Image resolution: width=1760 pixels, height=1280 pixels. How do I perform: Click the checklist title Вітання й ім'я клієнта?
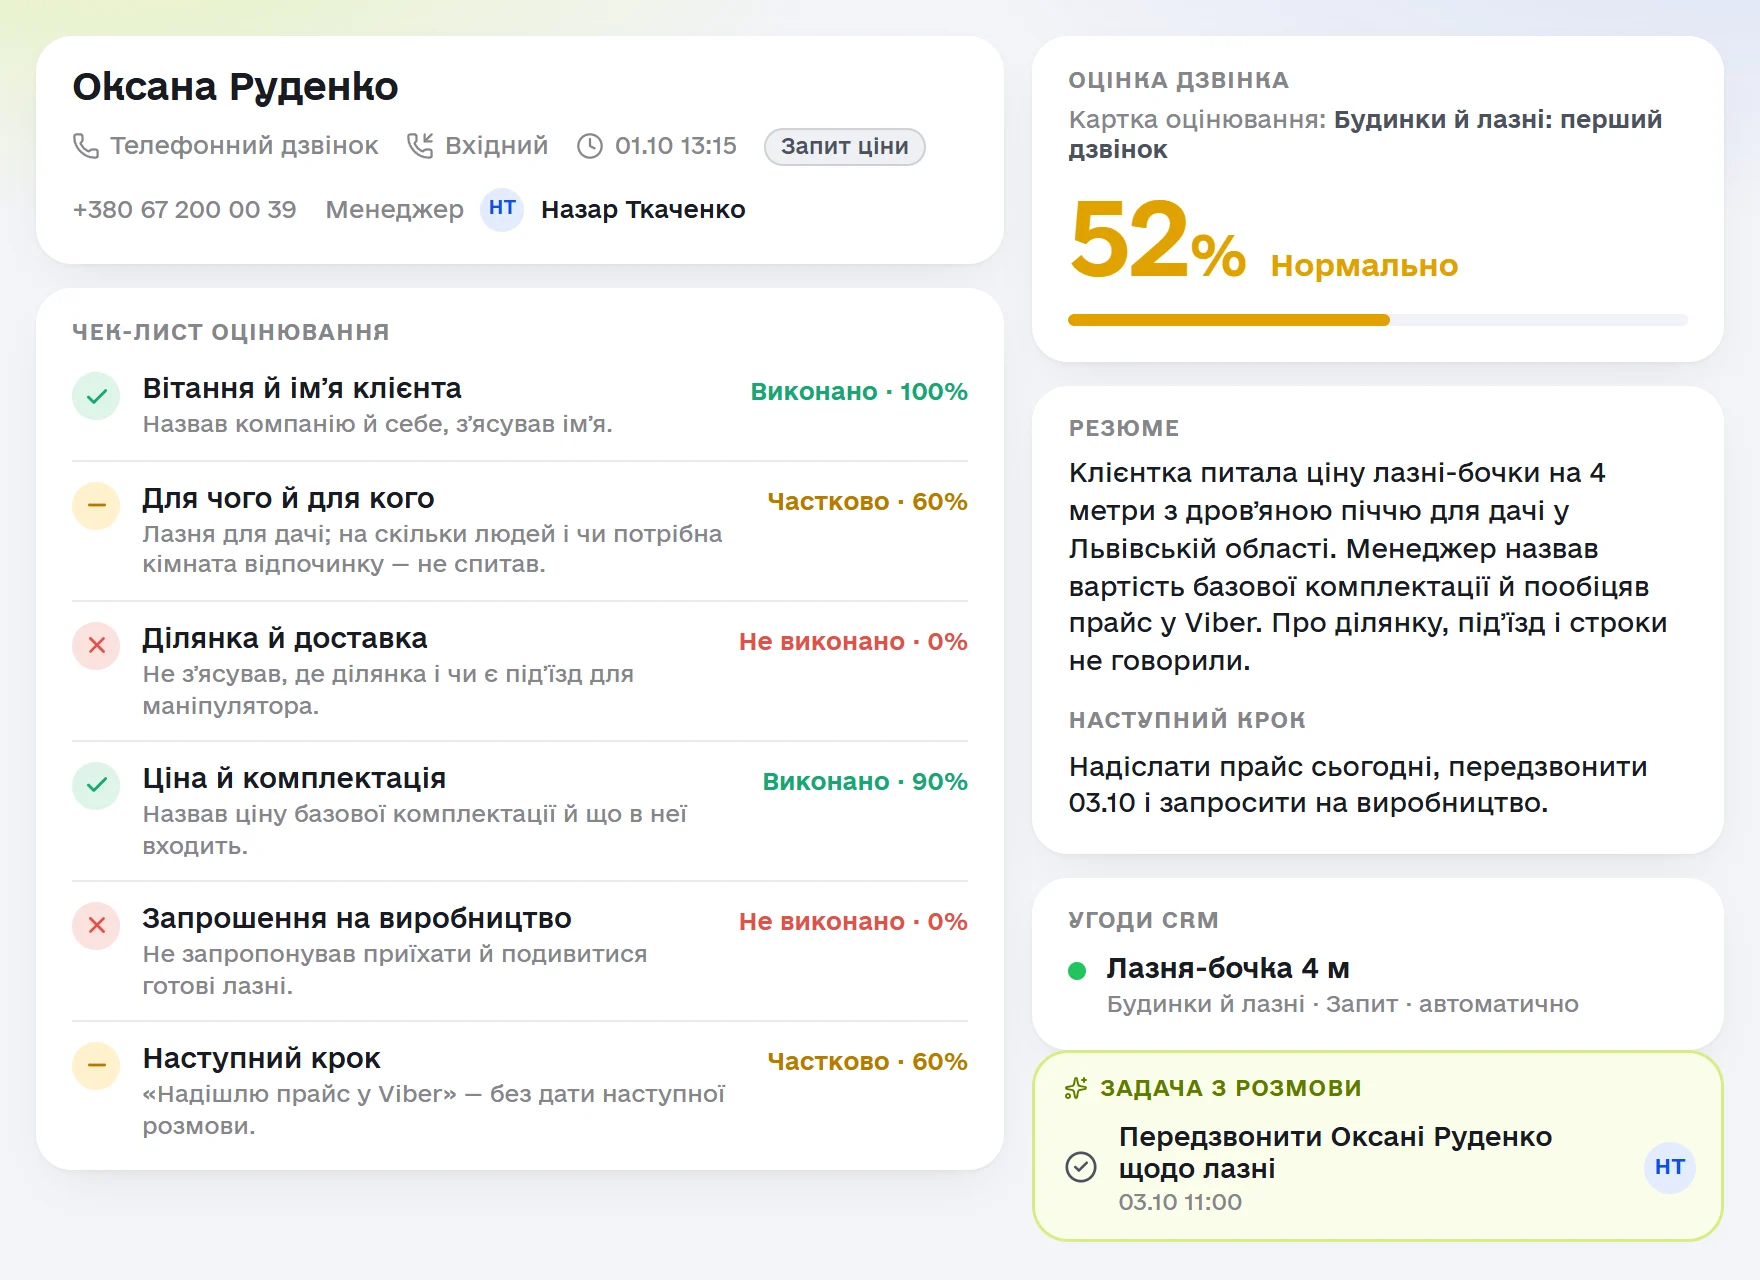(x=302, y=388)
